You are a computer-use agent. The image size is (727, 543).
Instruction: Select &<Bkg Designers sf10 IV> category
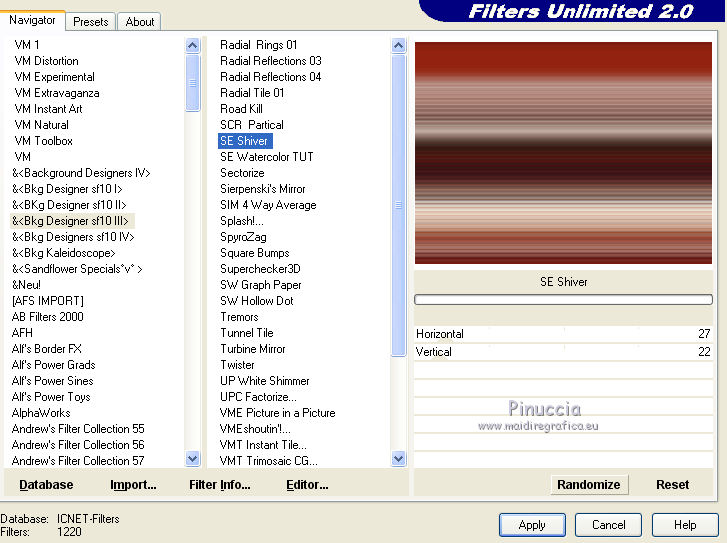point(73,237)
